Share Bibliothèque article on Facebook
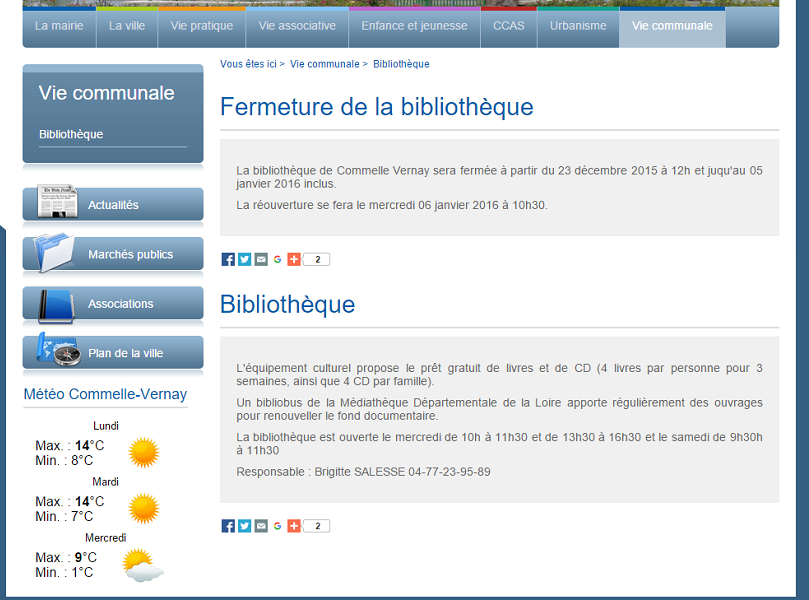 (x=228, y=526)
